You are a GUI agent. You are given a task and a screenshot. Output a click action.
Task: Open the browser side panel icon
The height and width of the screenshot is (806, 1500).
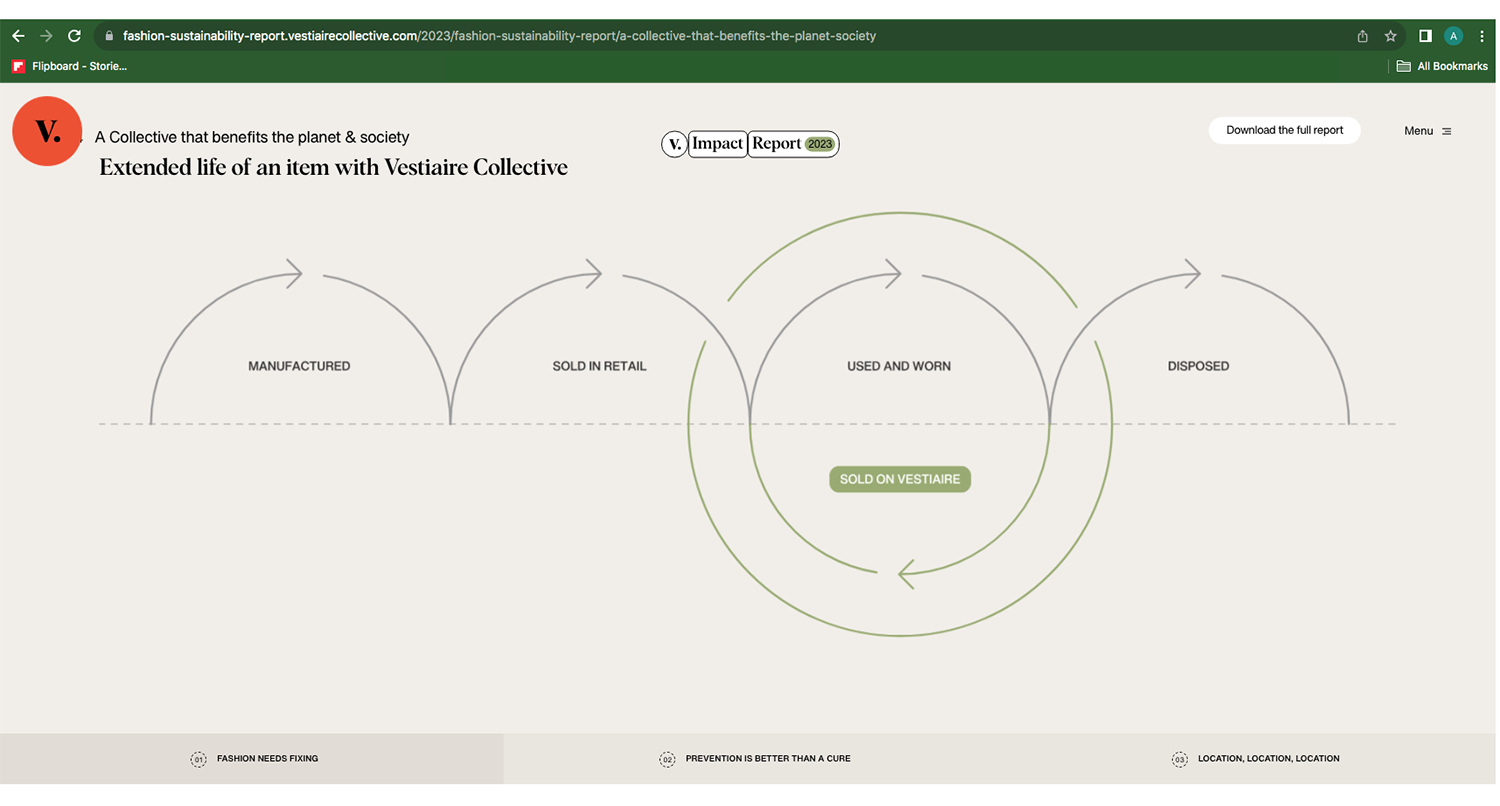click(1425, 36)
